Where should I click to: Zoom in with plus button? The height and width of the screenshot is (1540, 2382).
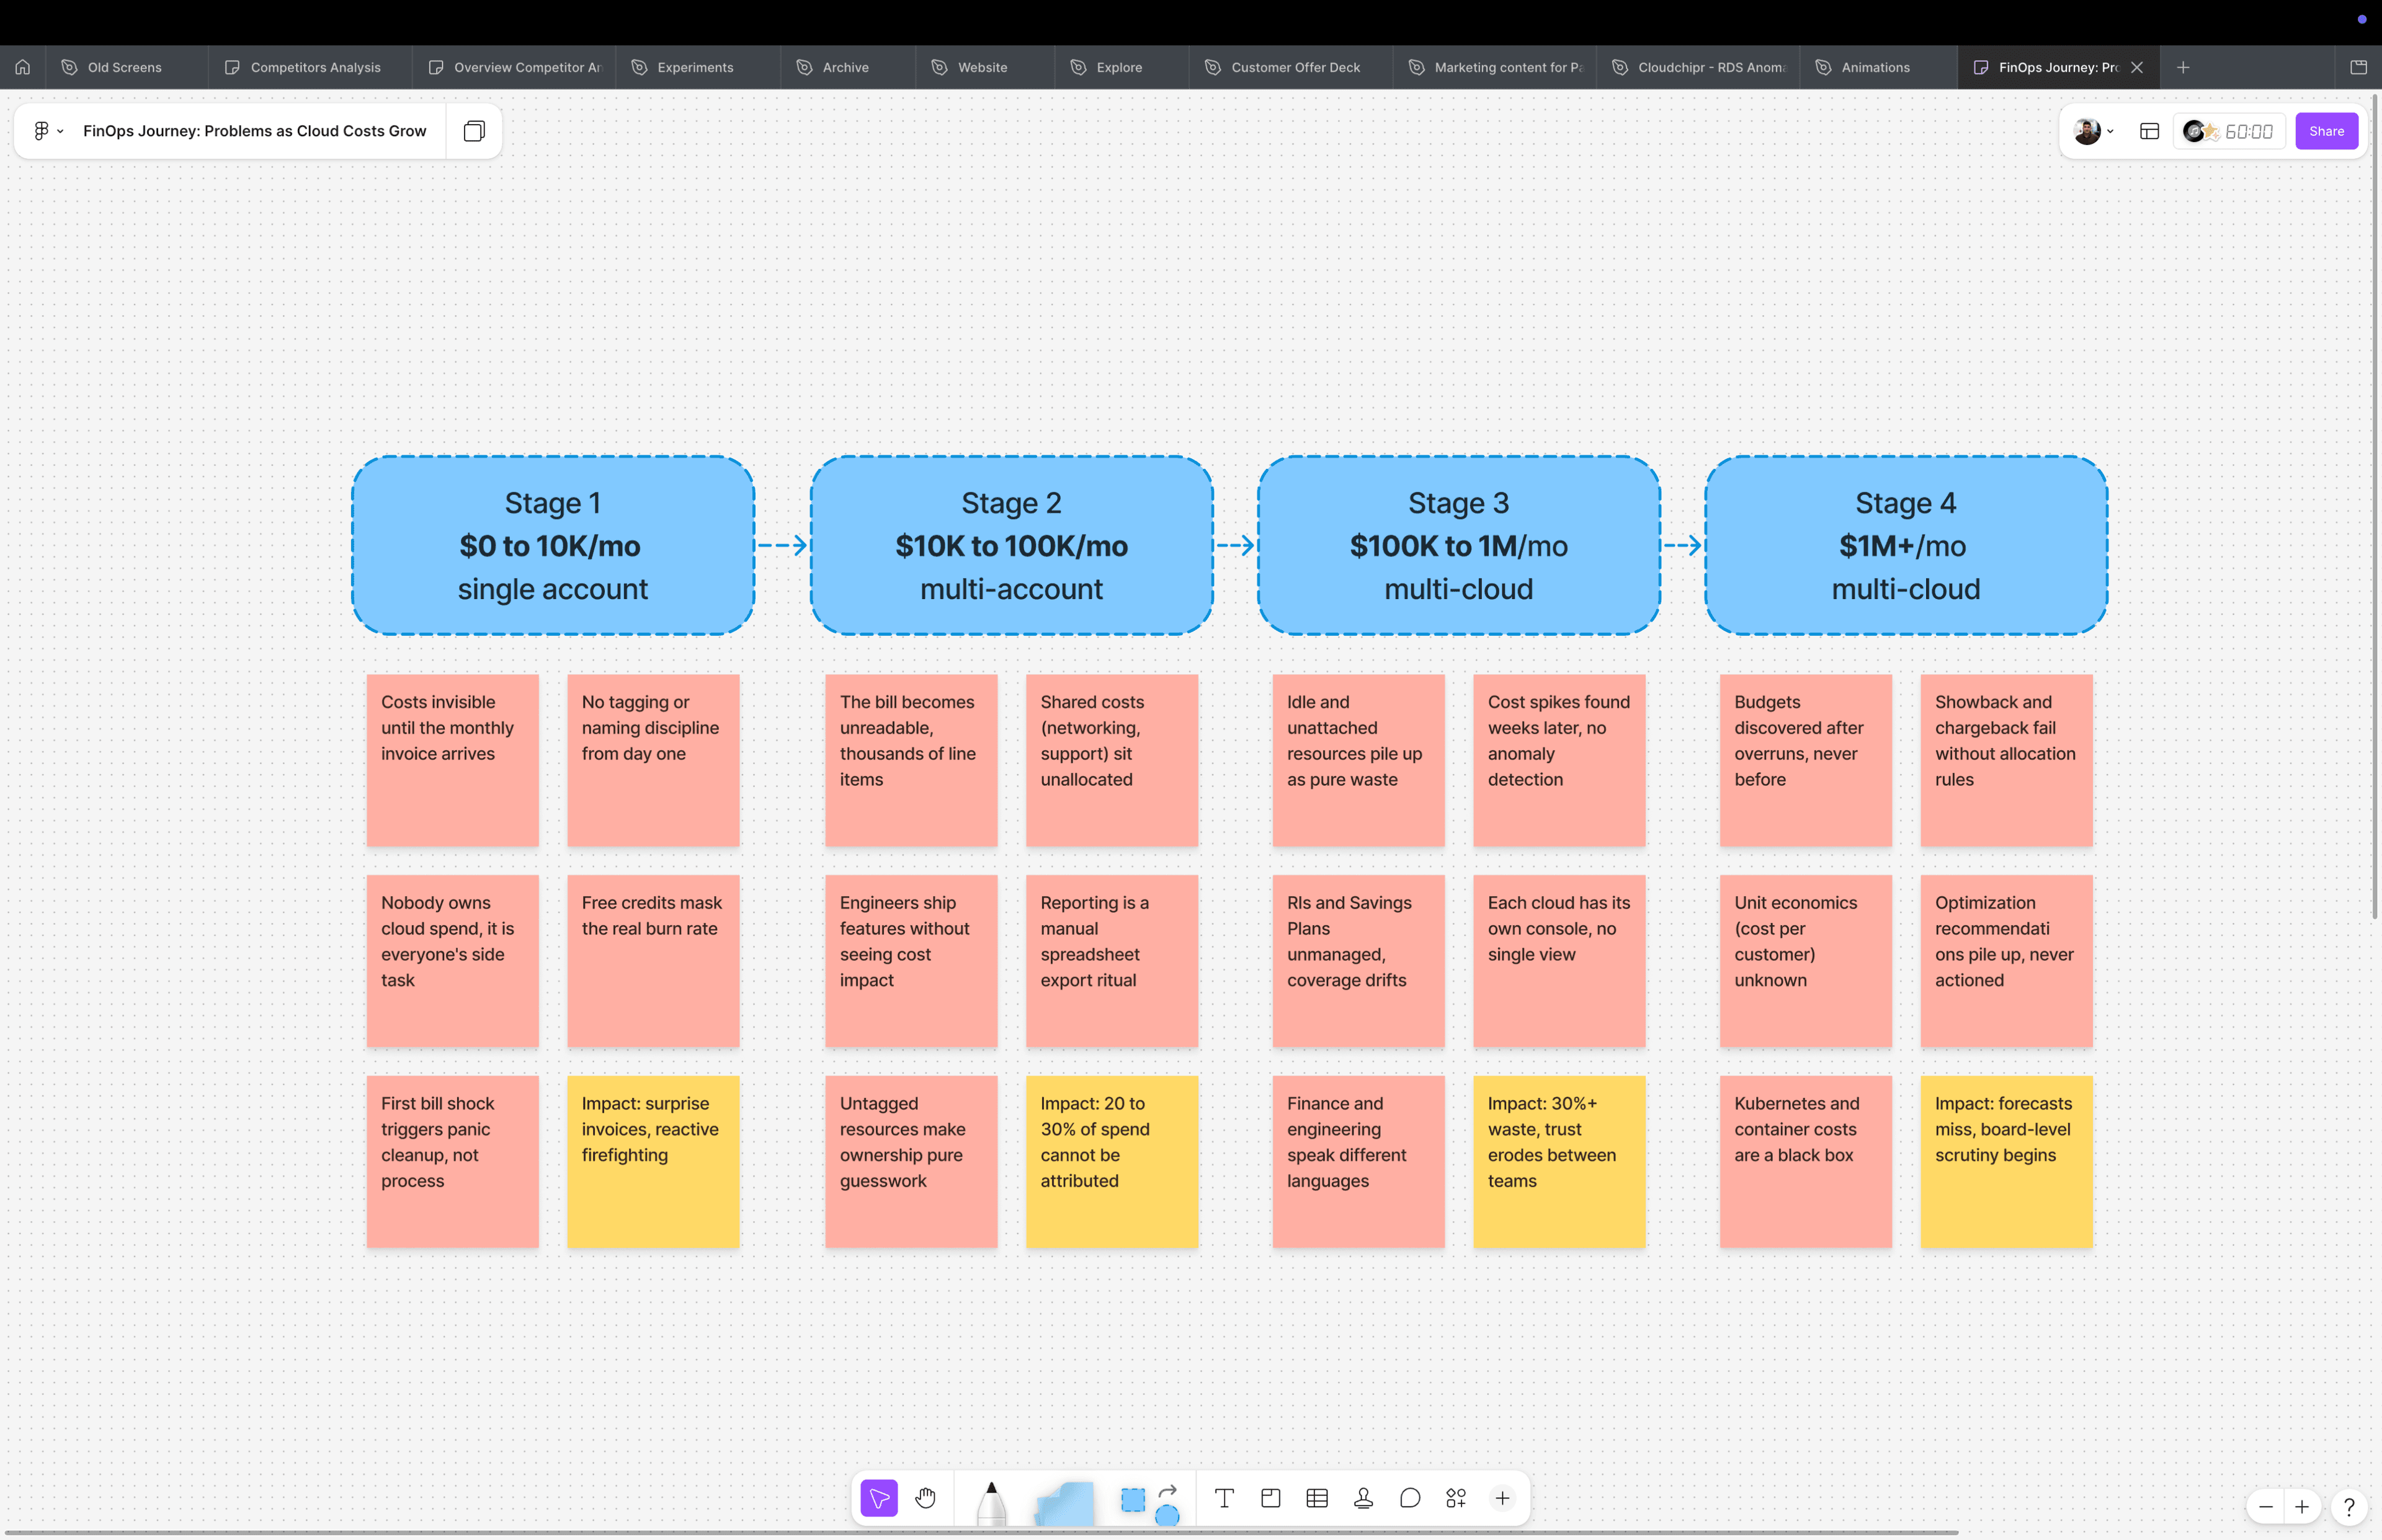2302,1506
